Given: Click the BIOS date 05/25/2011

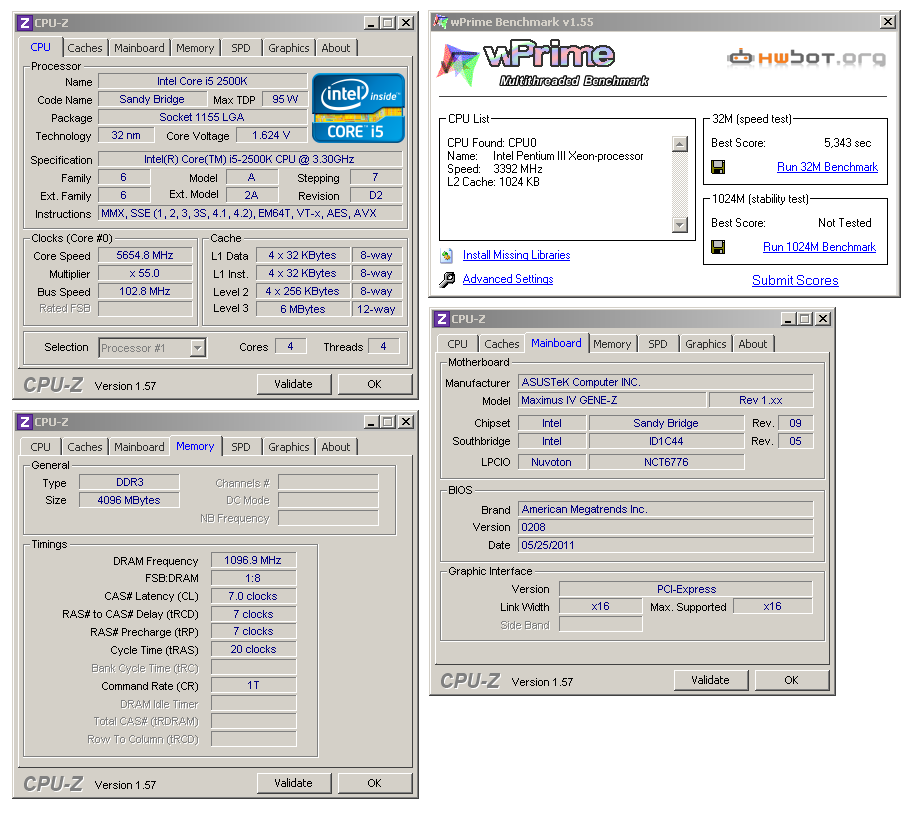Looking at the screenshot, I should 665,545.
